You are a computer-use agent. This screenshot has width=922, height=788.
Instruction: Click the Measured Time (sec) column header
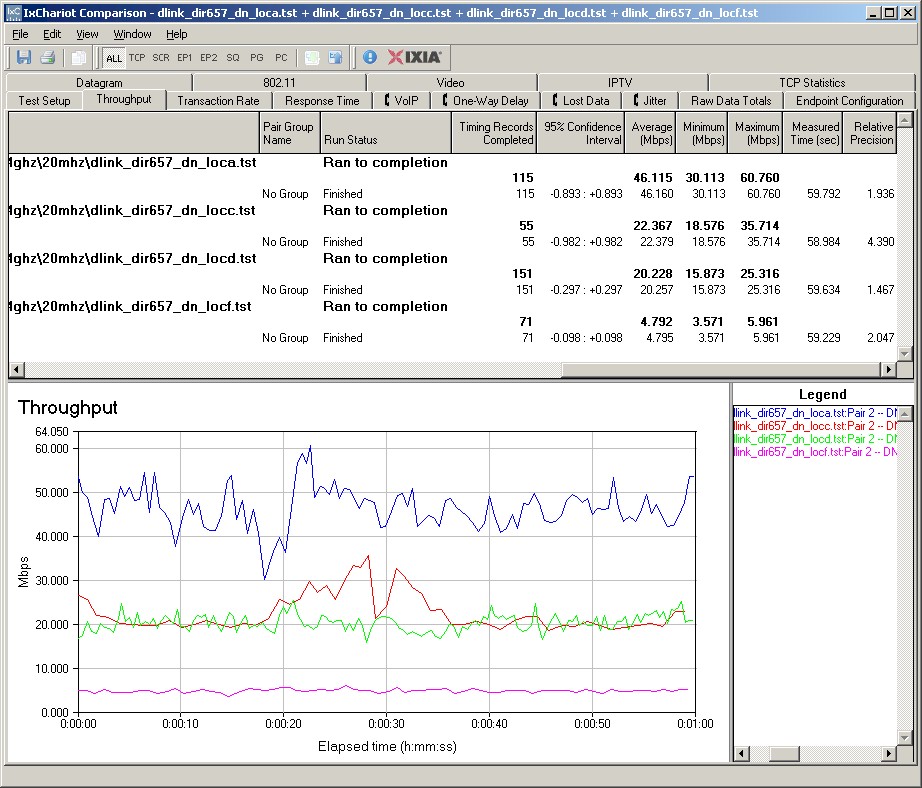813,133
